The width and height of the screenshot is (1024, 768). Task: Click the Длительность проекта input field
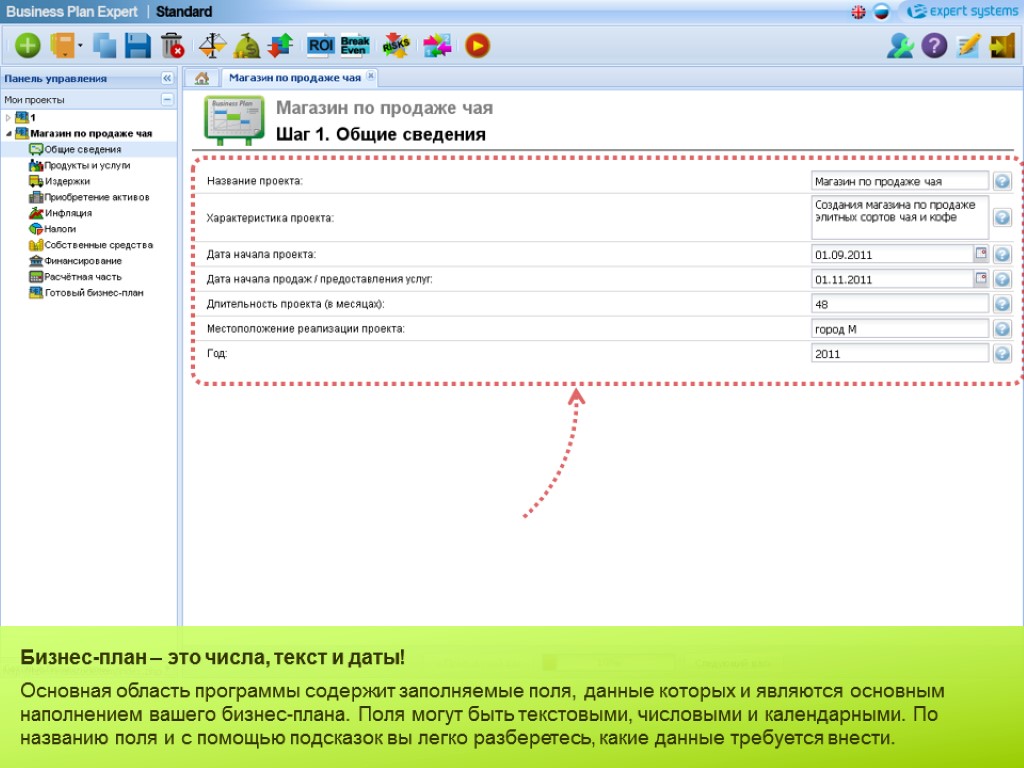(x=900, y=304)
